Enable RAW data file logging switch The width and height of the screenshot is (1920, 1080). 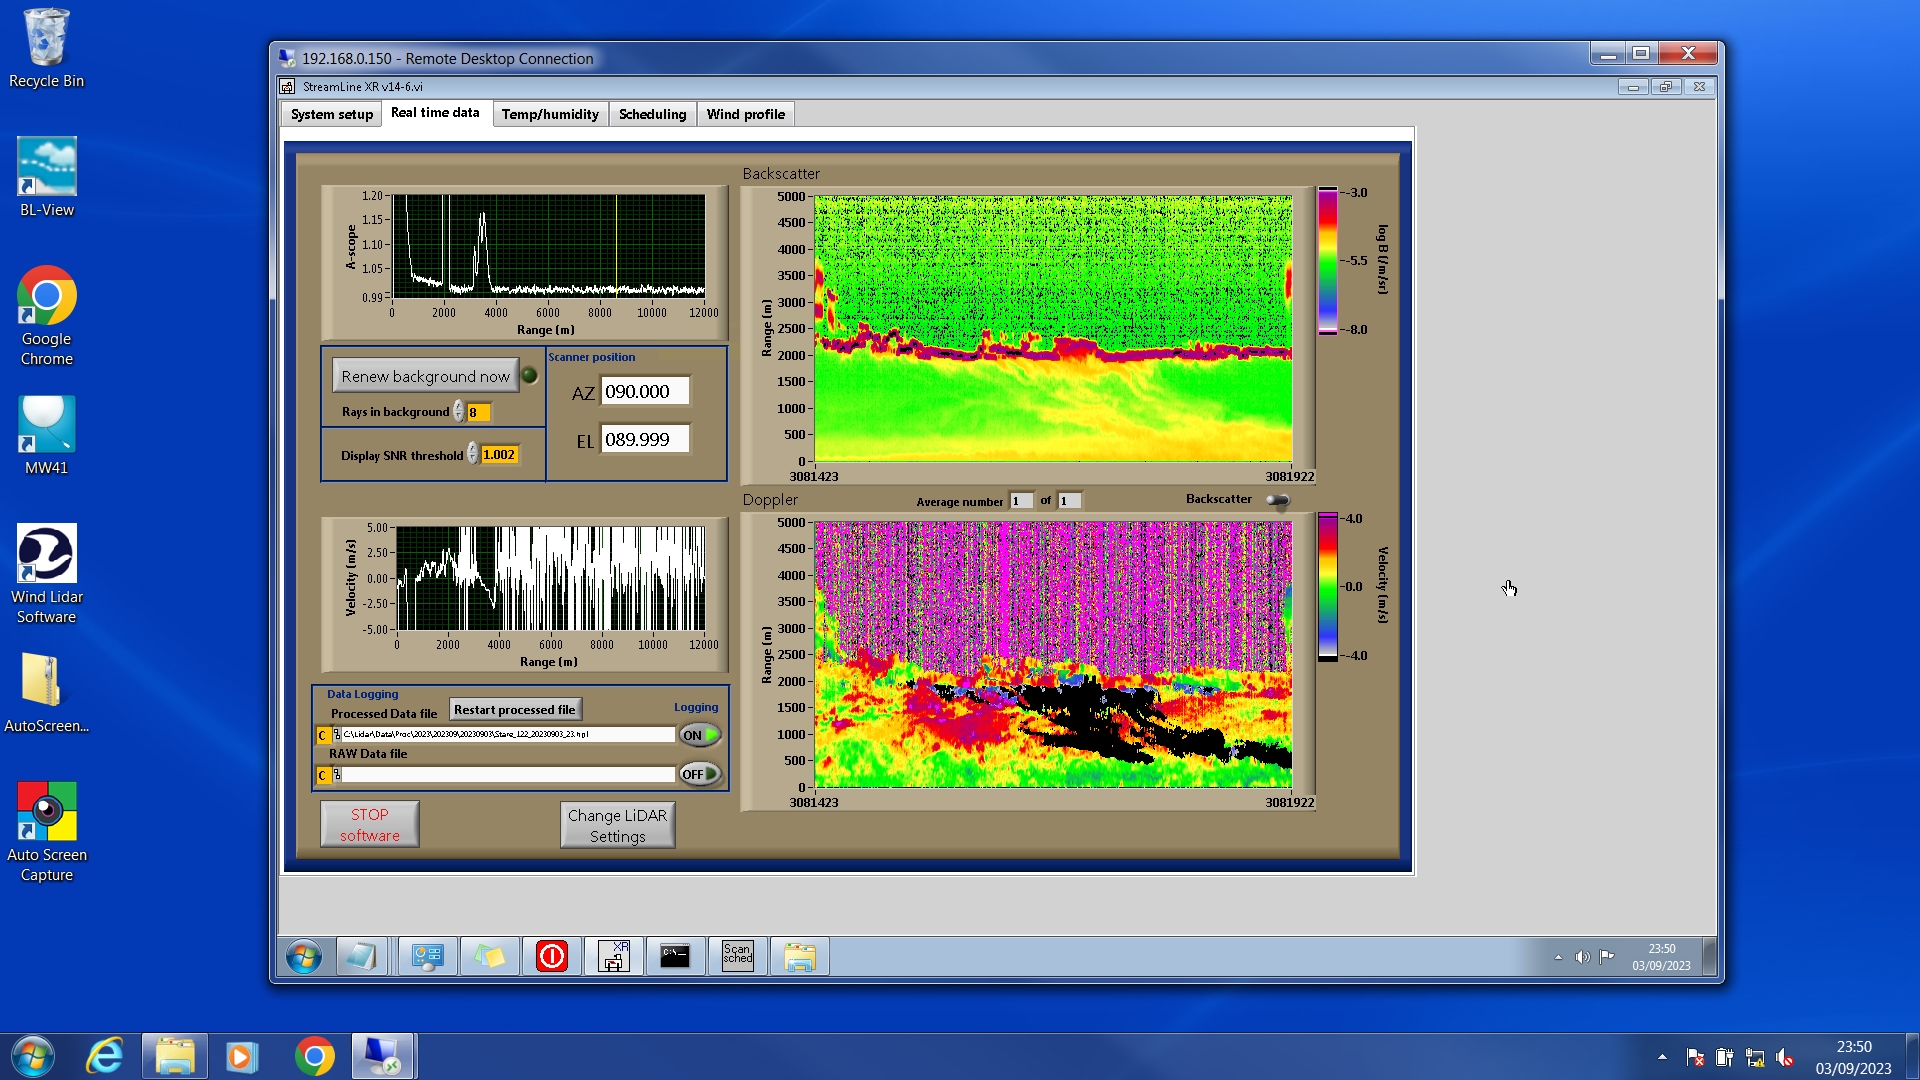[x=700, y=774]
